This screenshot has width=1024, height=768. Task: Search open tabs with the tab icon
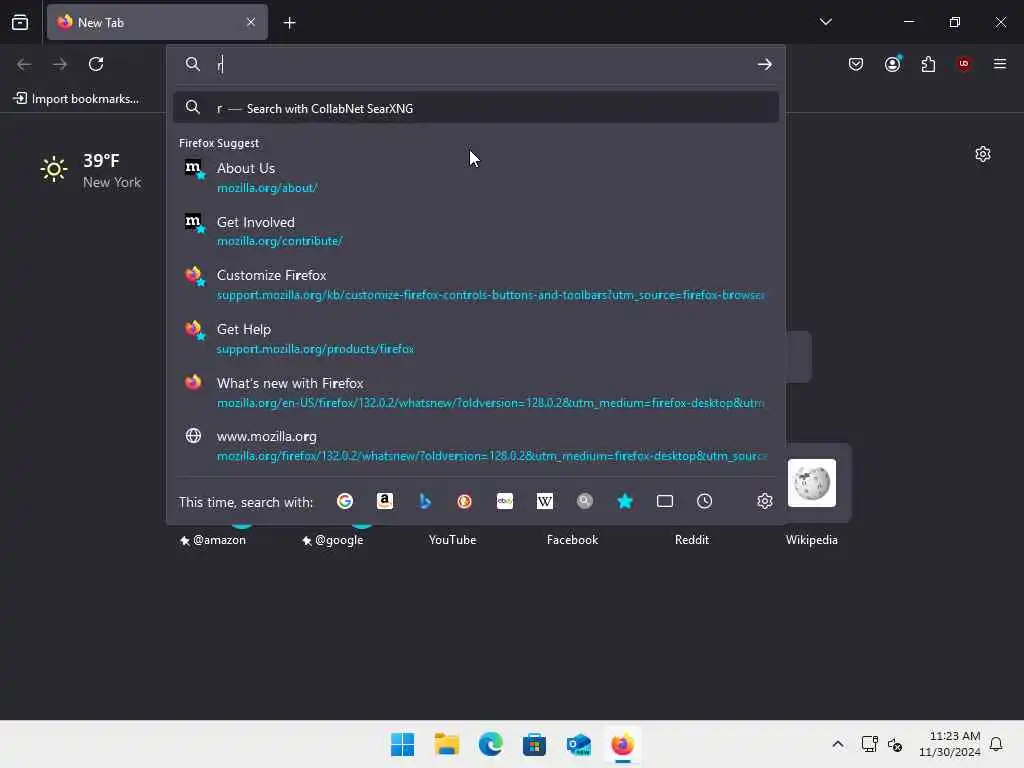(x=665, y=502)
